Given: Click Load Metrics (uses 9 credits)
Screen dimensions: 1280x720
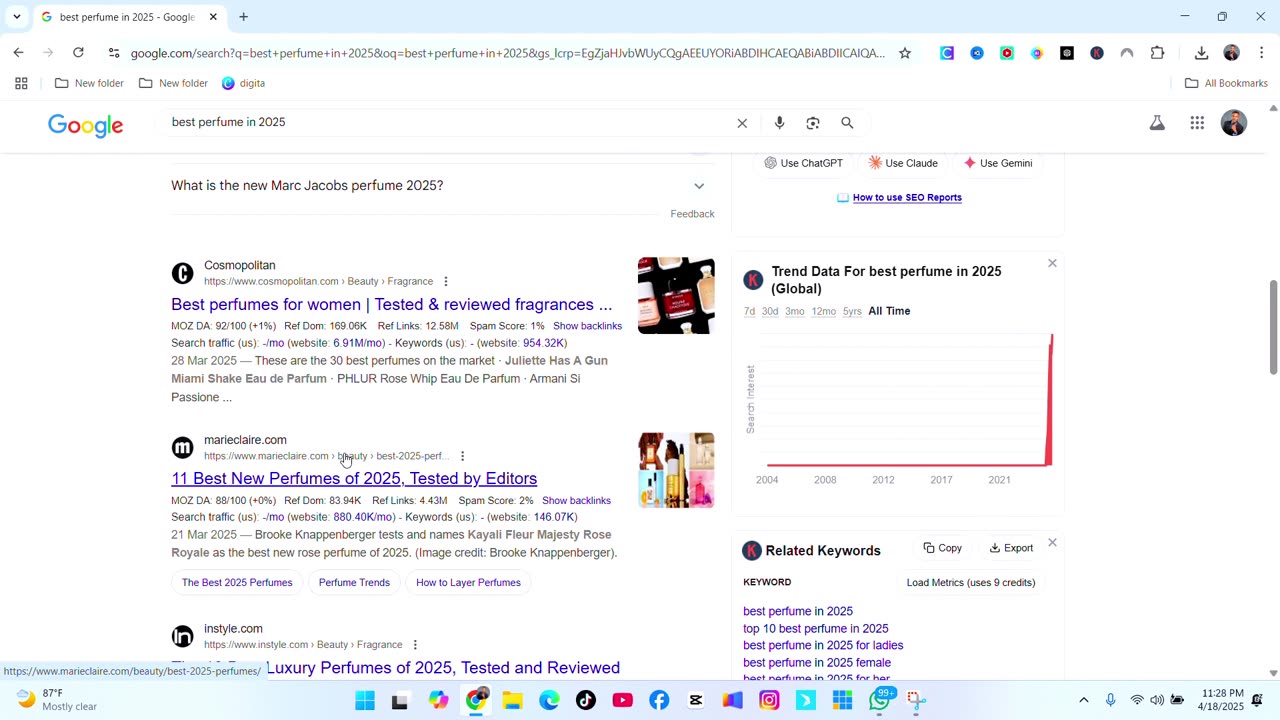Looking at the screenshot, I should click(x=971, y=583).
